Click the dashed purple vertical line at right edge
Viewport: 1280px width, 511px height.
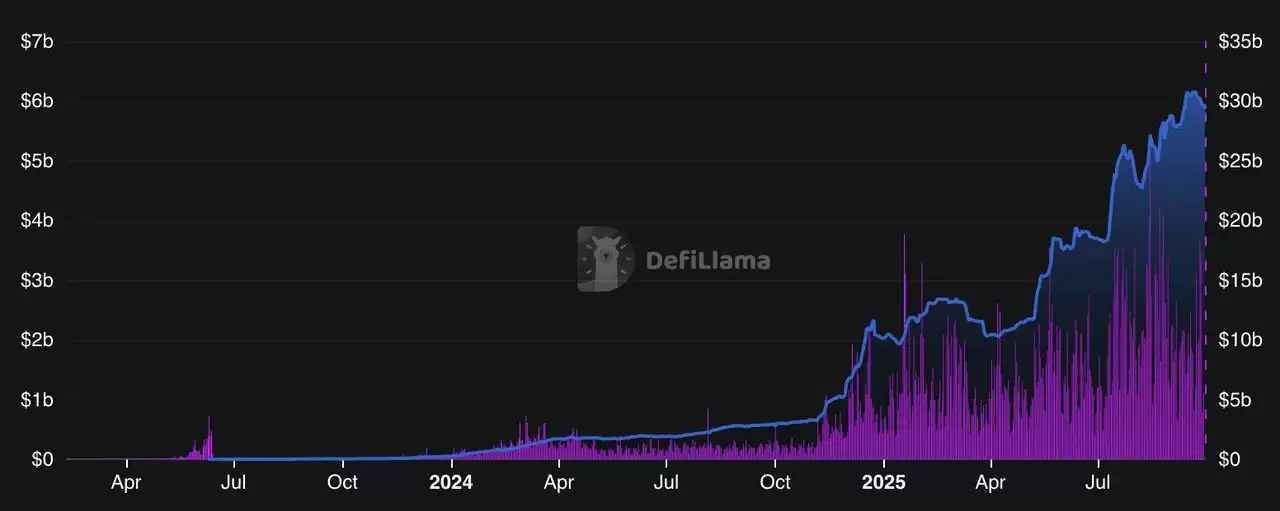coord(1205,250)
